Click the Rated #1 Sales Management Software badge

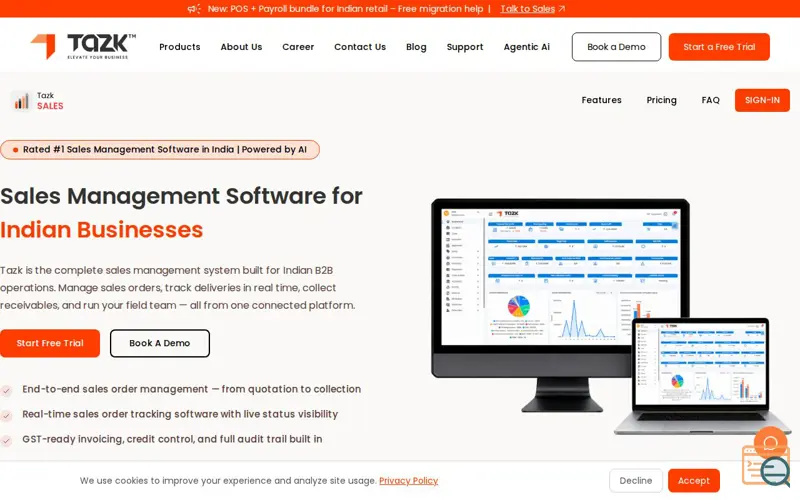160,149
